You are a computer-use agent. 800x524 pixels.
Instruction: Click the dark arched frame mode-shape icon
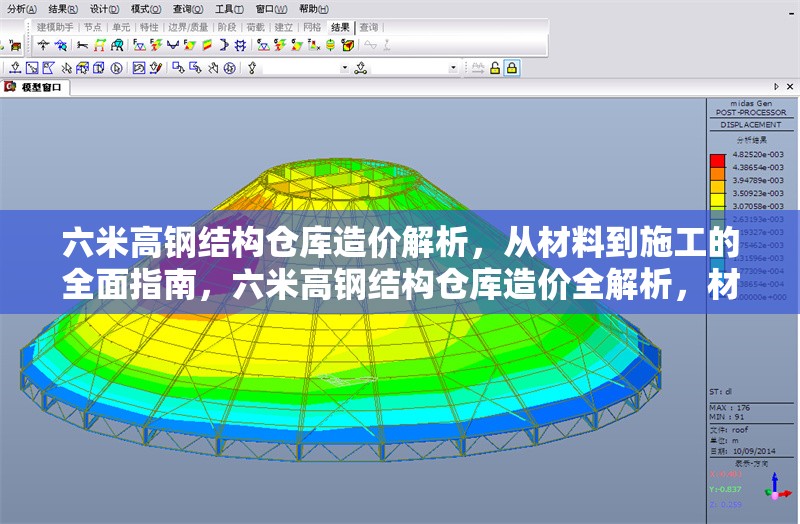117,45
